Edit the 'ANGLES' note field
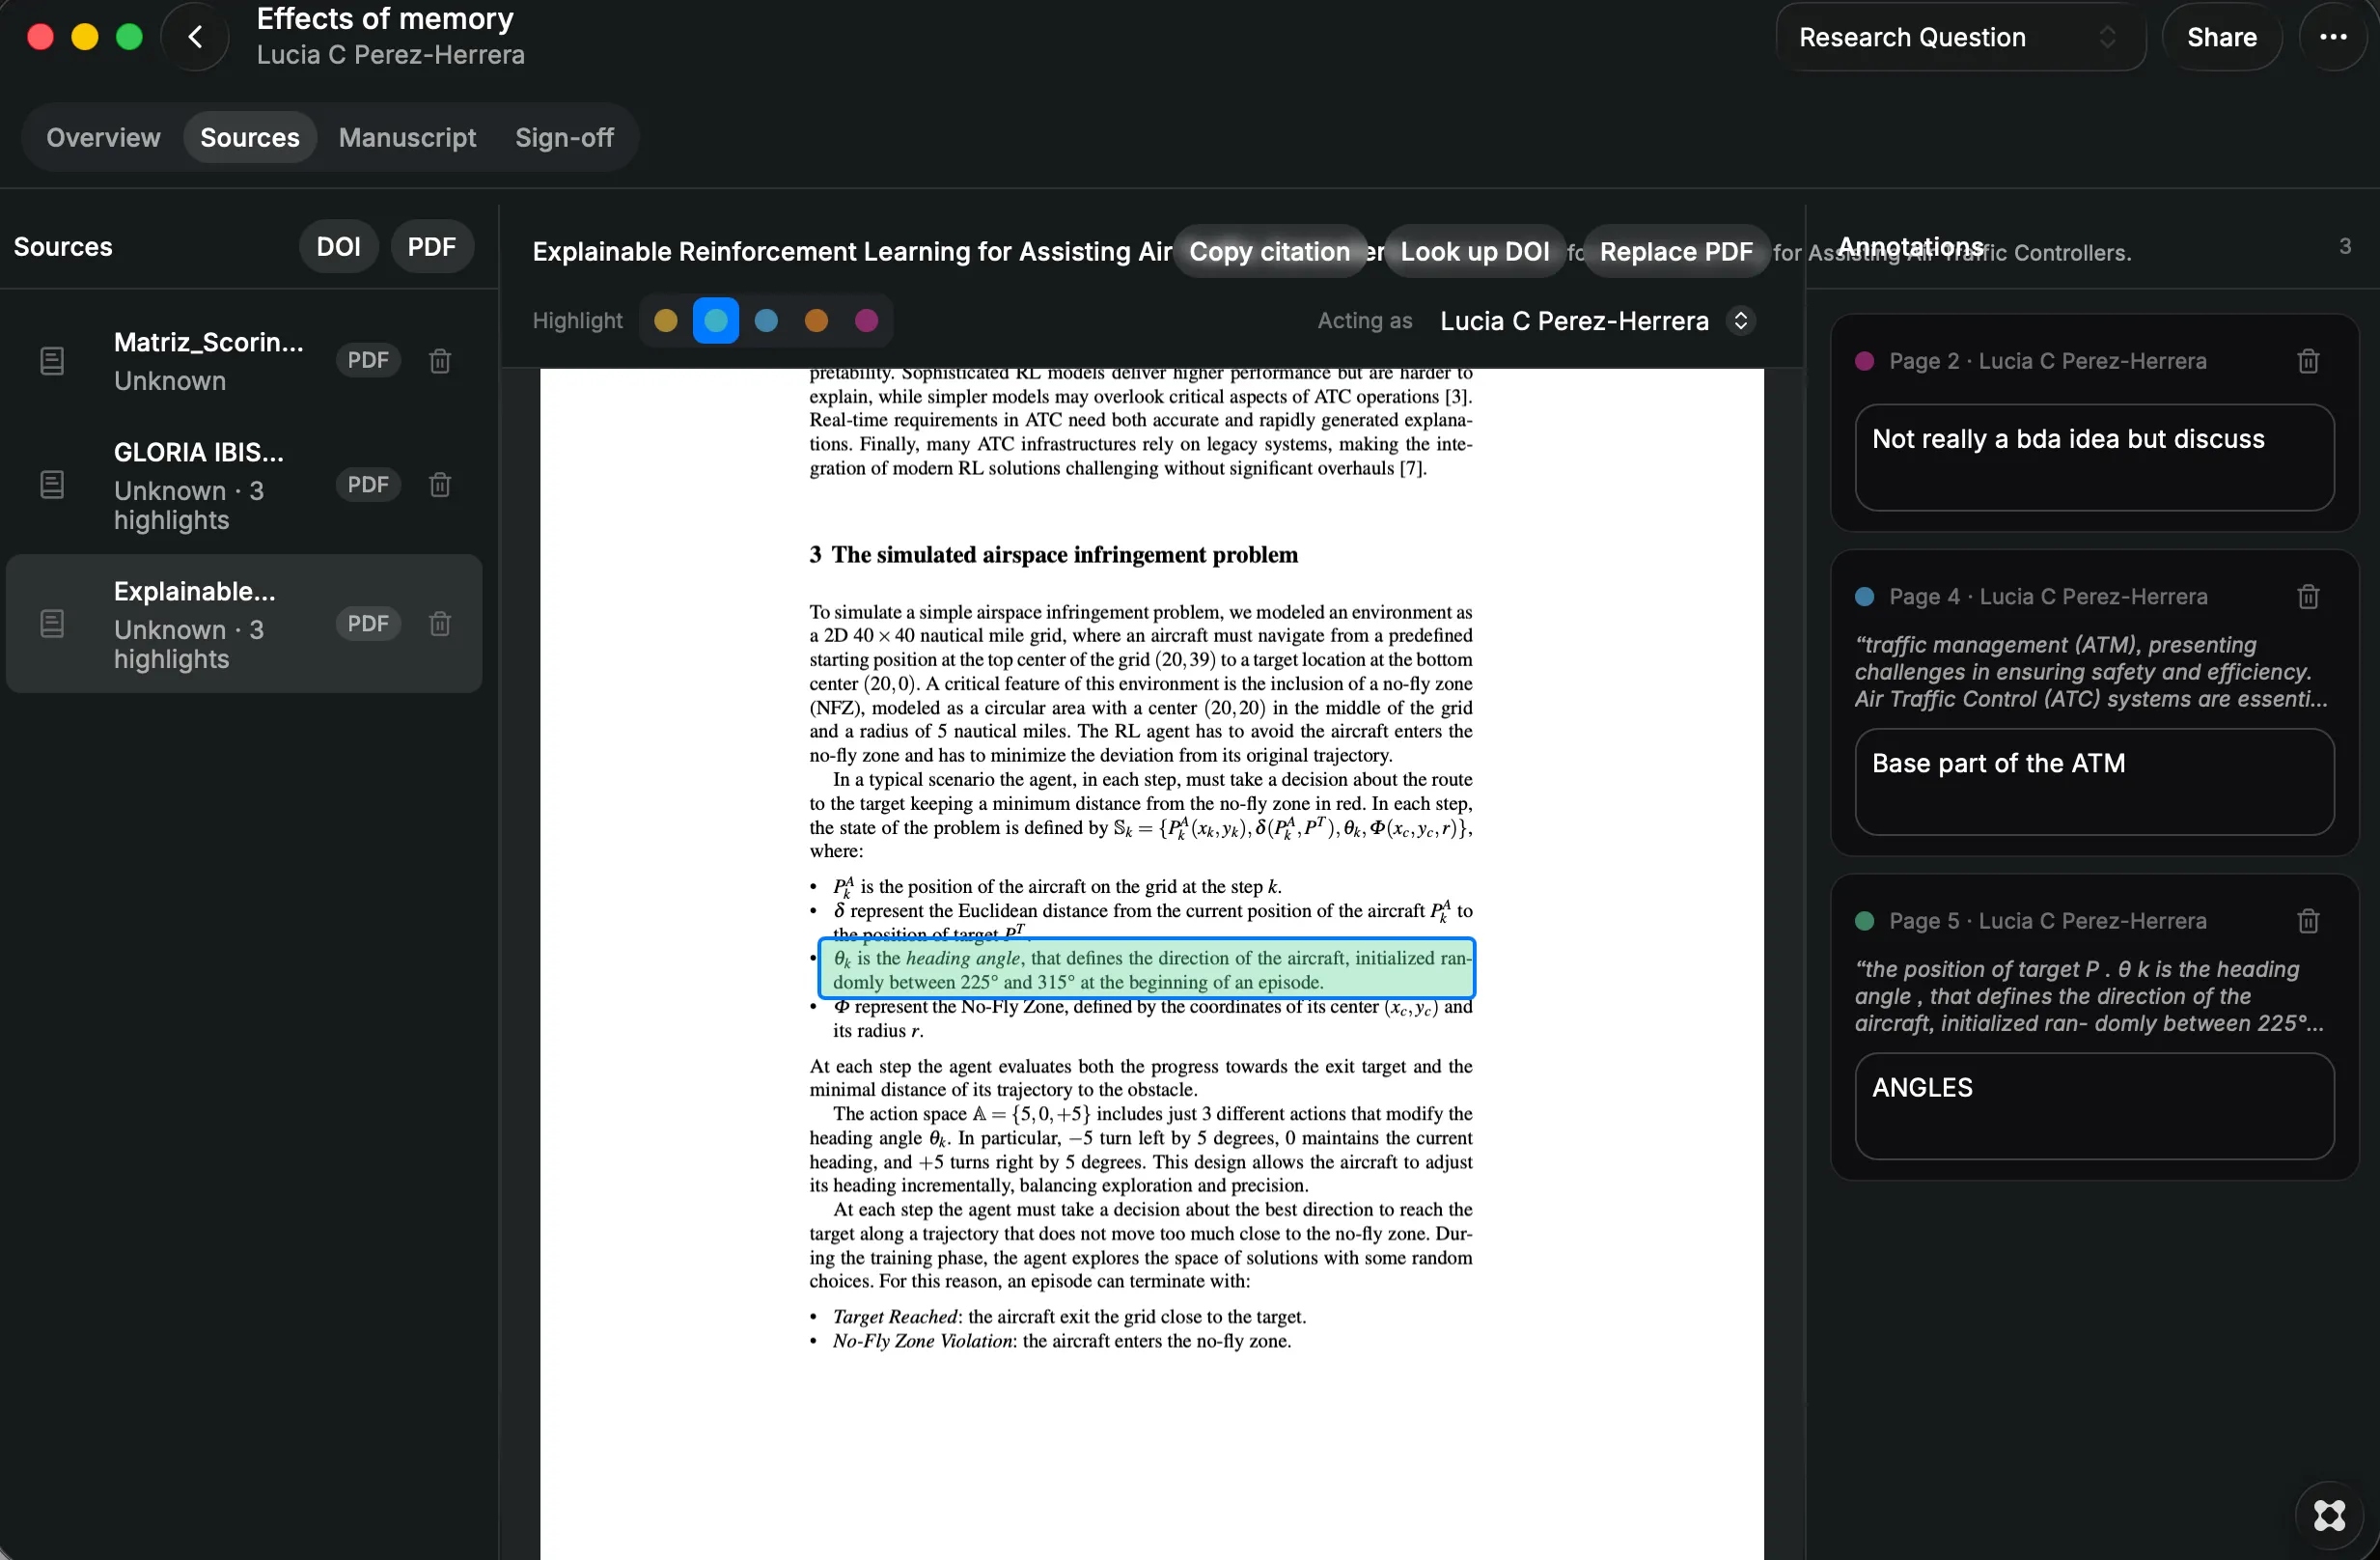Image resolution: width=2380 pixels, height=1560 pixels. pos(2094,1106)
